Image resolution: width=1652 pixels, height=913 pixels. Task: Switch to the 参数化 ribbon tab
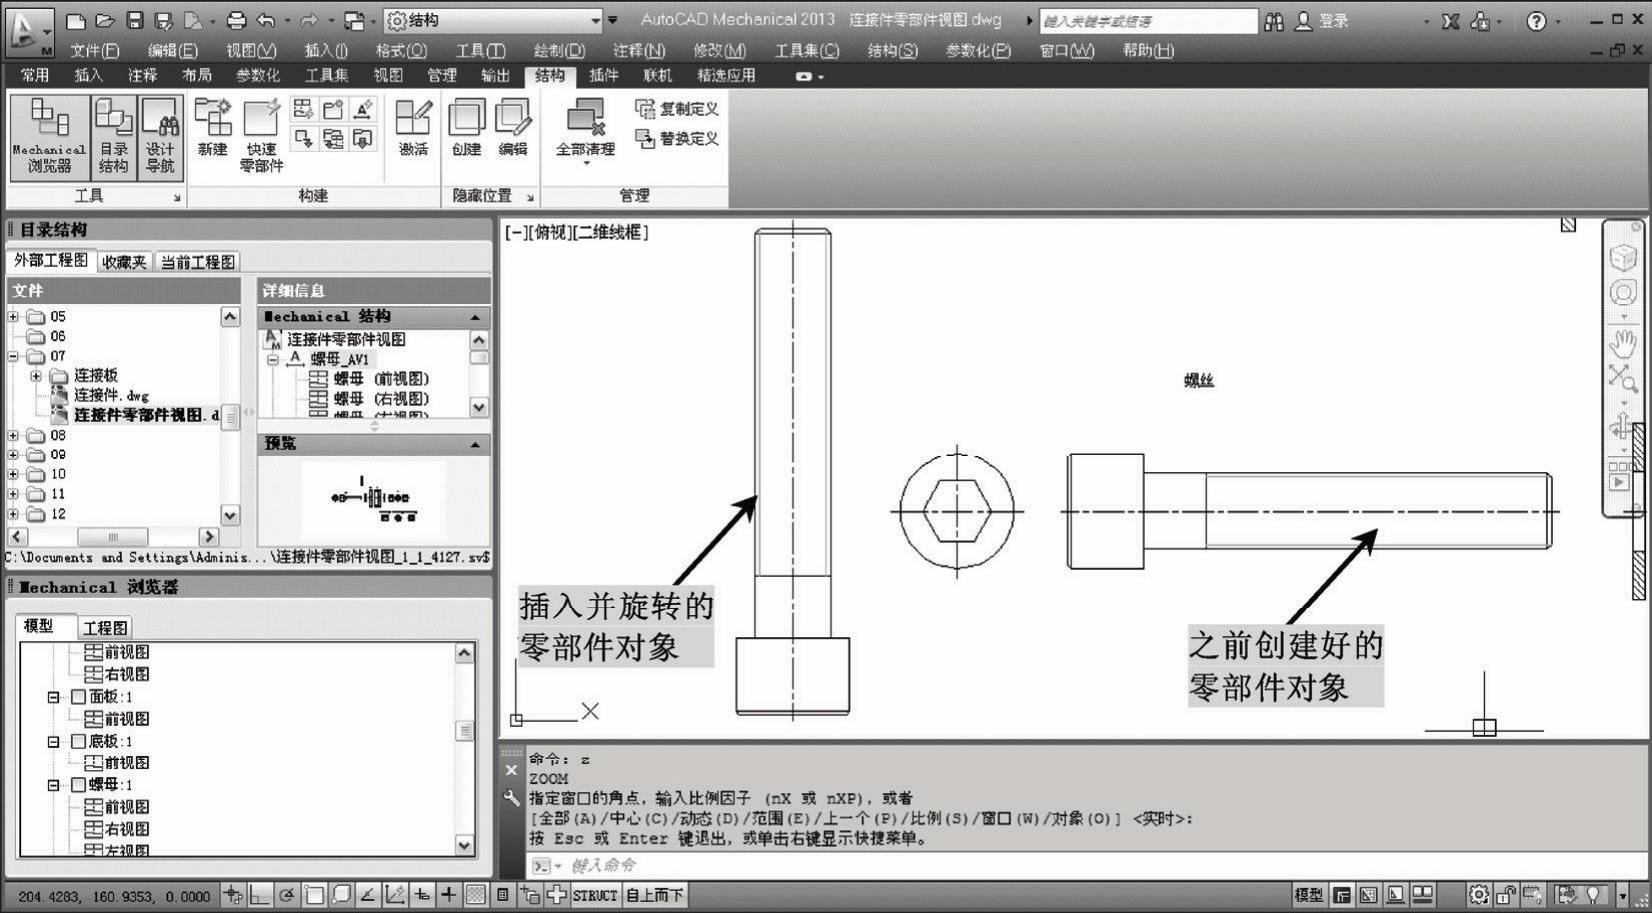[x=258, y=75]
